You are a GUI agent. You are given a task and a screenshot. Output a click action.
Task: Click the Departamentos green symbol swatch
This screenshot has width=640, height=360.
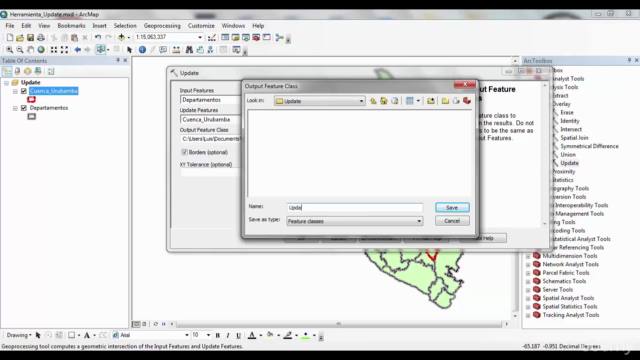pyautogui.click(x=31, y=116)
